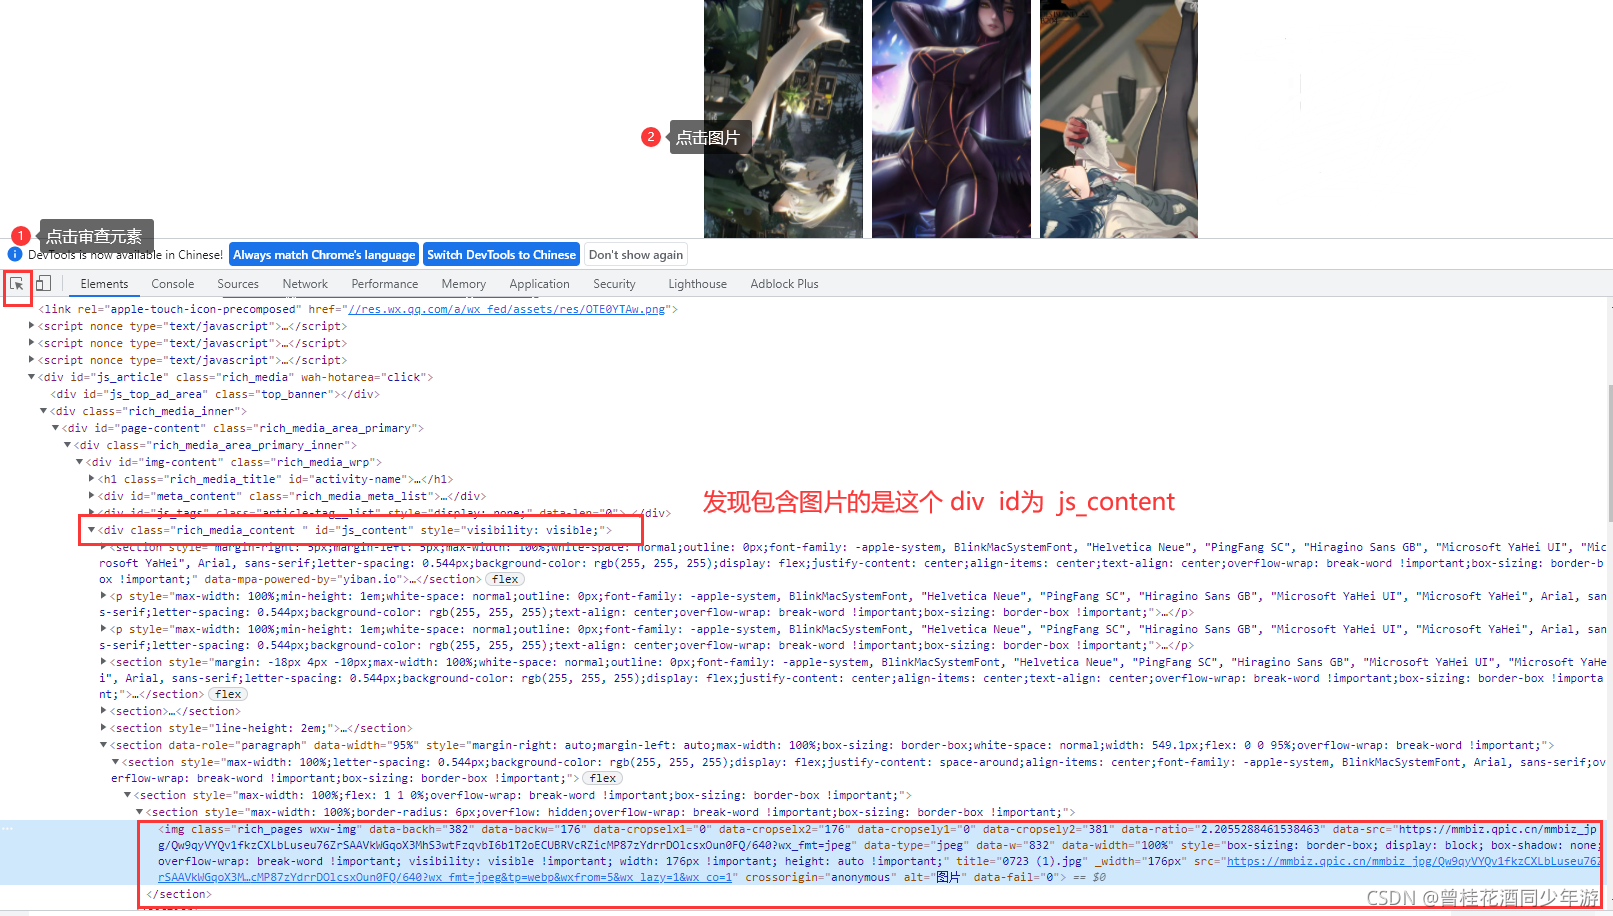Expand the first script nonce node
This screenshot has width=1613, height=916.
[32, 326]
